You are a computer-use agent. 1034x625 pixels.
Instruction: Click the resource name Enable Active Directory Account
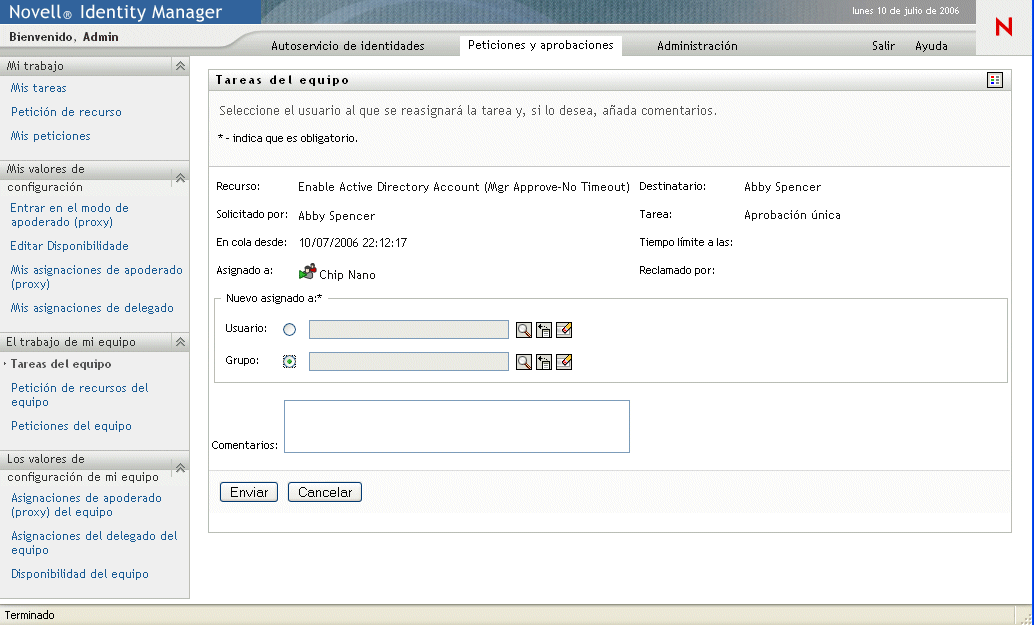point(464,187)
